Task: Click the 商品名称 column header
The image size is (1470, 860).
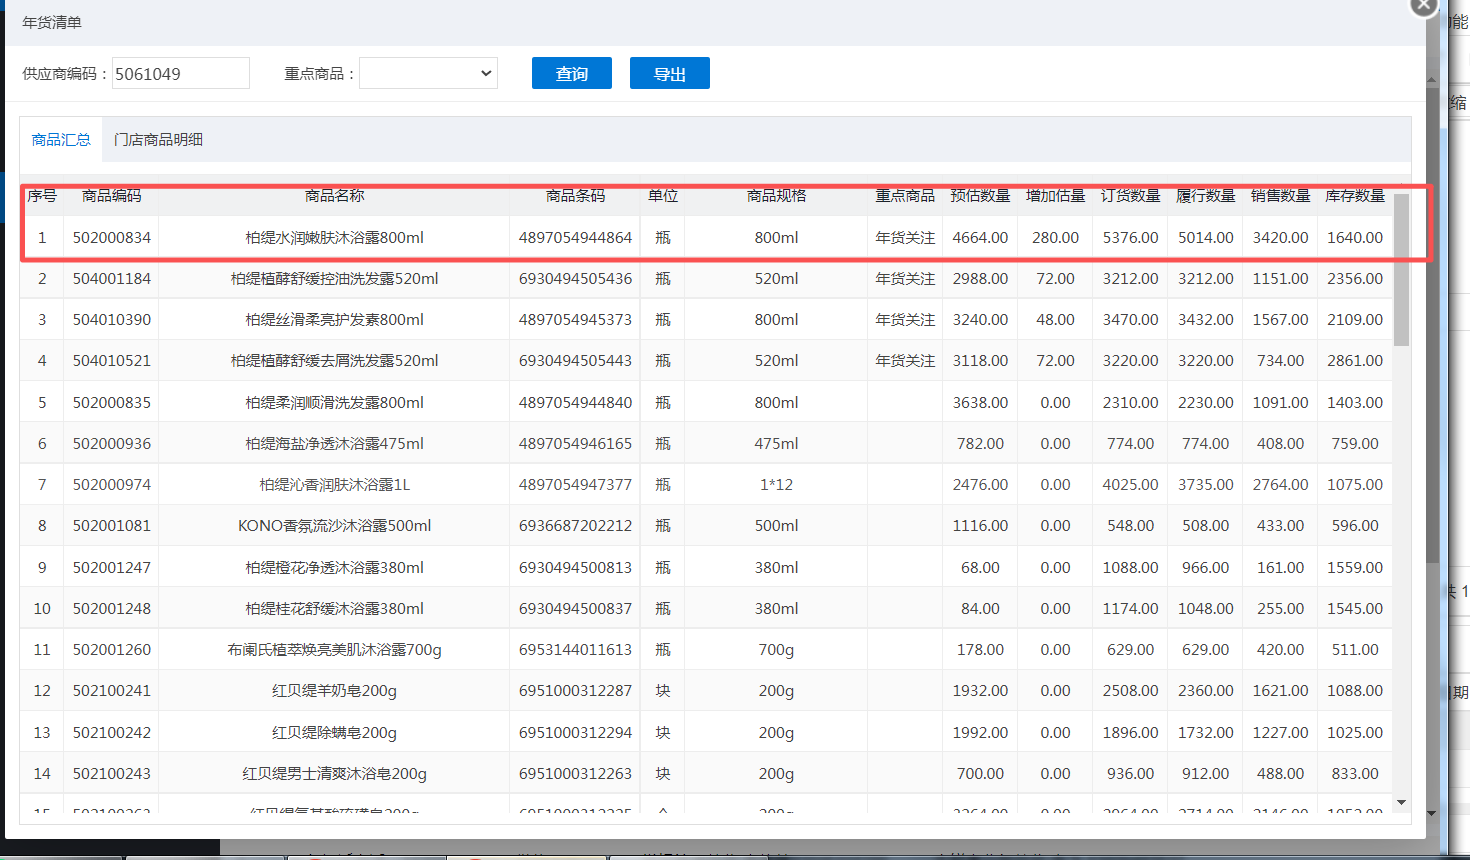Action: click(334, 196)
